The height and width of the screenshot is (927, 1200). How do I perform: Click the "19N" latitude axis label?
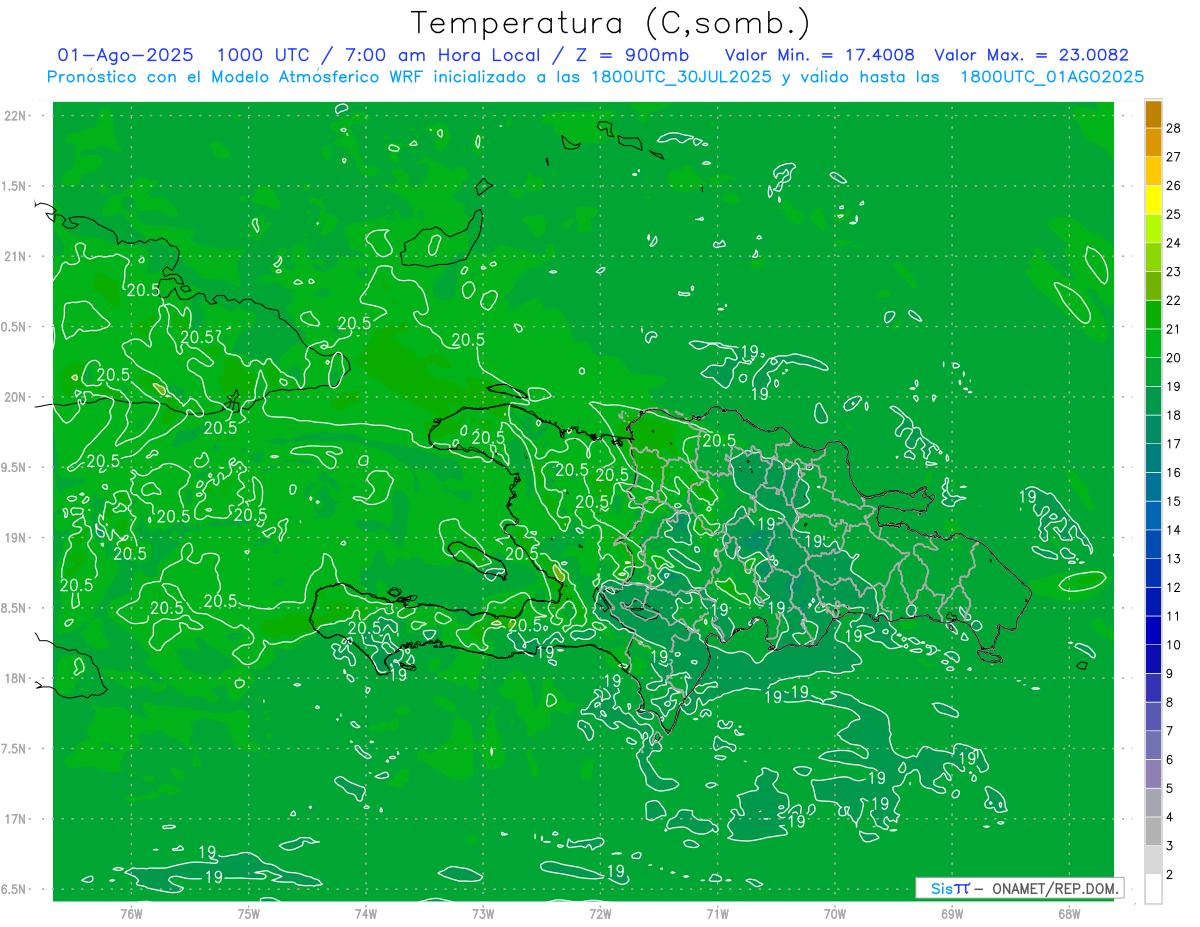click(14, 538)
